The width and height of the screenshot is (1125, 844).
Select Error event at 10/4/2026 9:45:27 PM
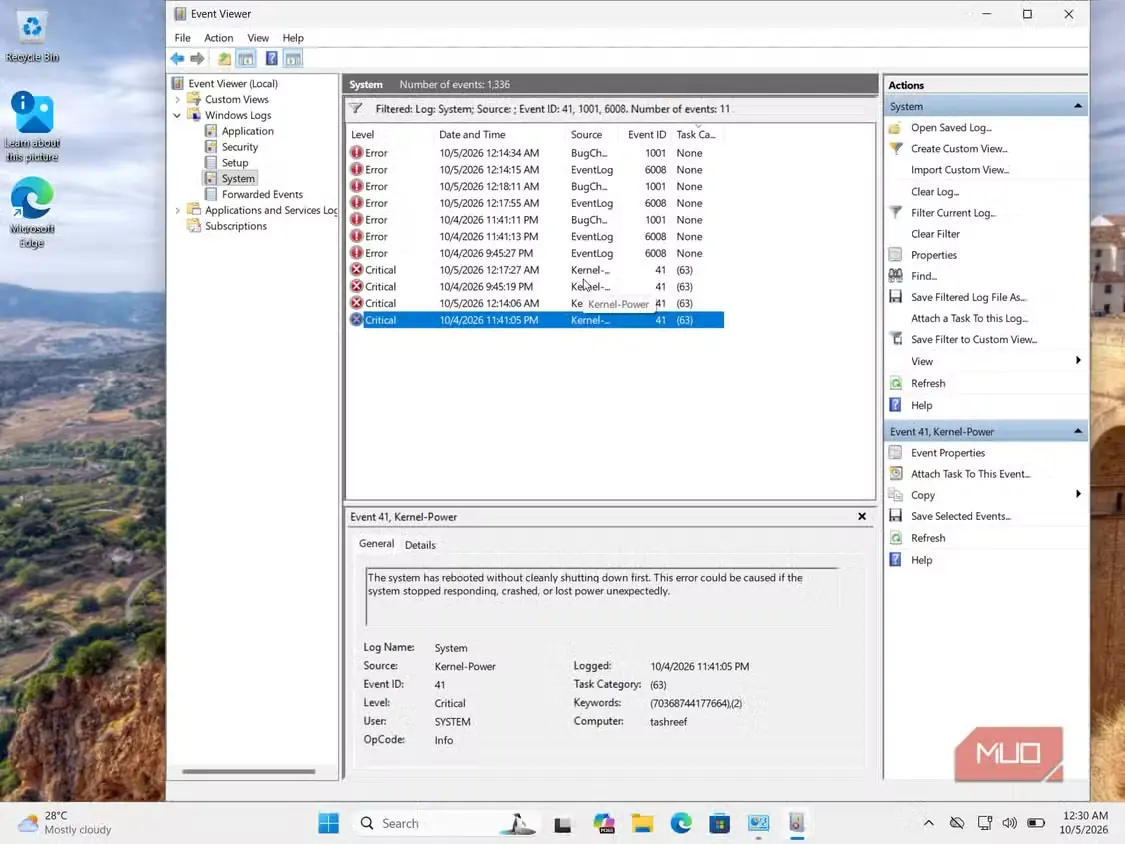click(x=535, y=253)
